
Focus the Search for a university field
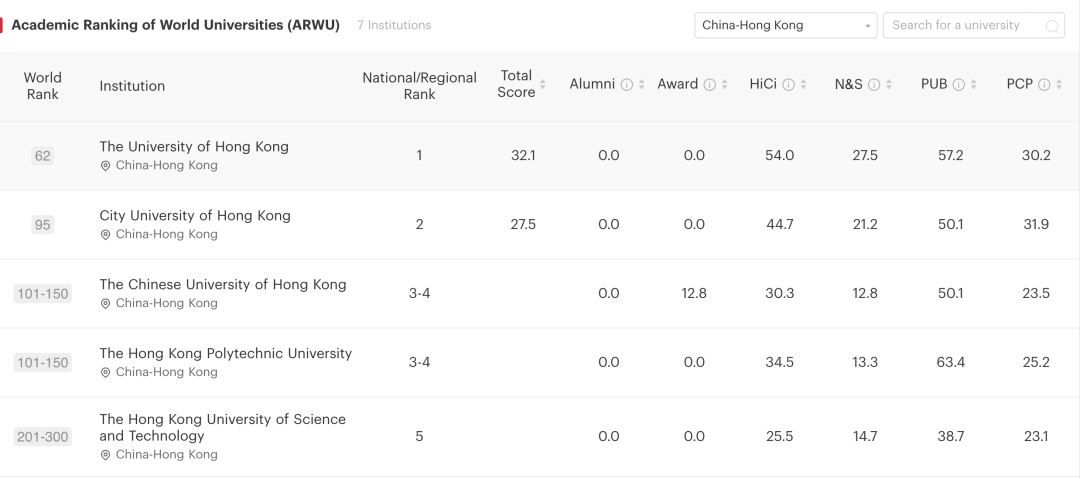973,26
